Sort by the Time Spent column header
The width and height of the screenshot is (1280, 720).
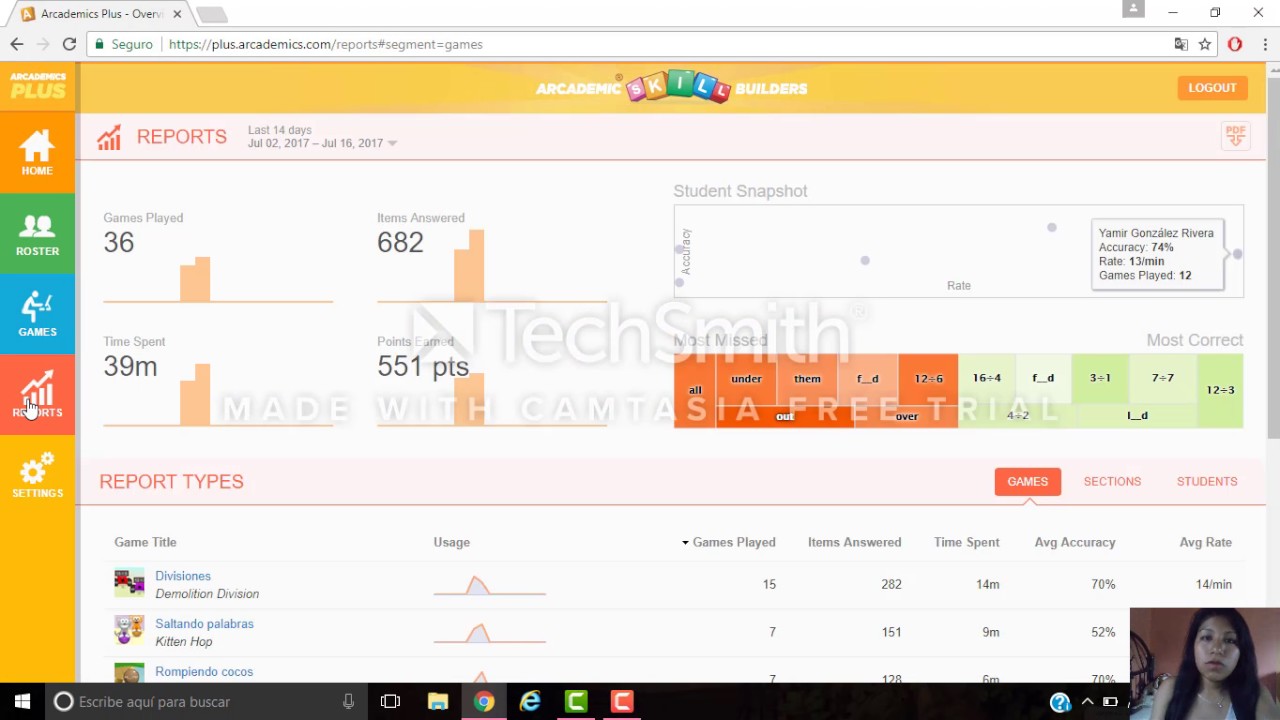click(966, 542)
